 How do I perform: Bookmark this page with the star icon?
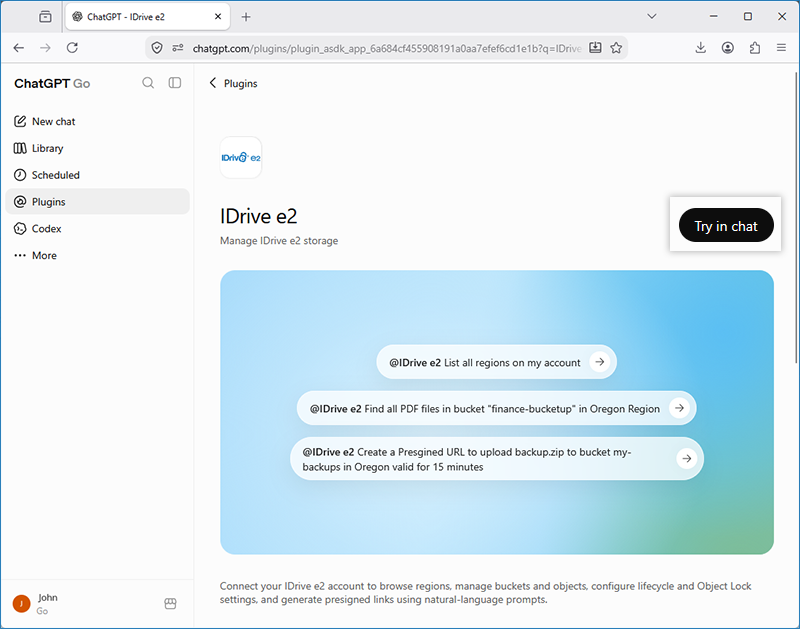pos(616,48)
